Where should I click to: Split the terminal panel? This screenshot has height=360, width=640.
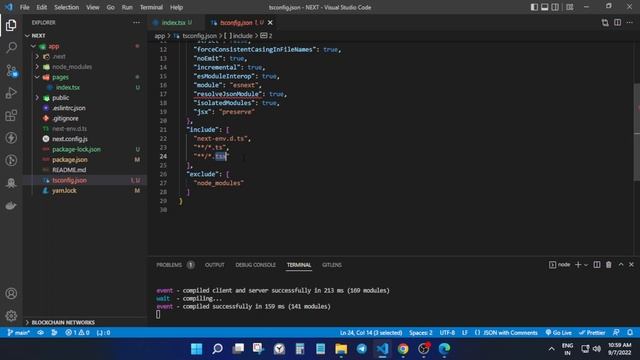(x=597, y=264)
